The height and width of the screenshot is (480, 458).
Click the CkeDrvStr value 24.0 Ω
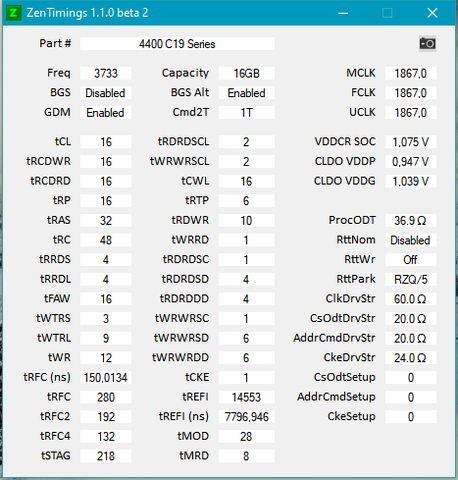tap(411, 358)
